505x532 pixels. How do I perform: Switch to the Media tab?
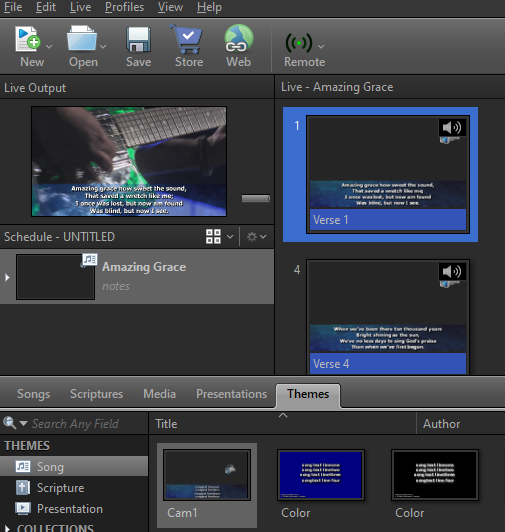coord(160,394)
